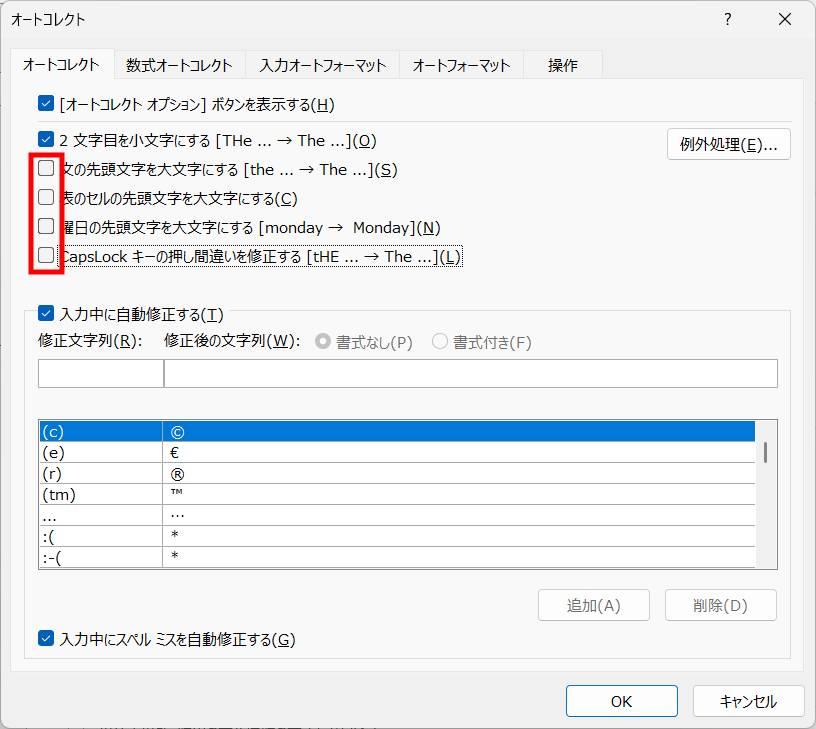Close the オートコレクト dialog

point(786,20)
